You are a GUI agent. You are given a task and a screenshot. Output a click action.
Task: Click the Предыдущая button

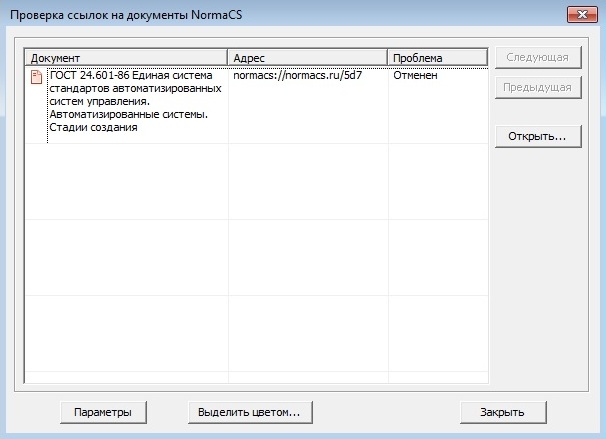coord(538,88)
